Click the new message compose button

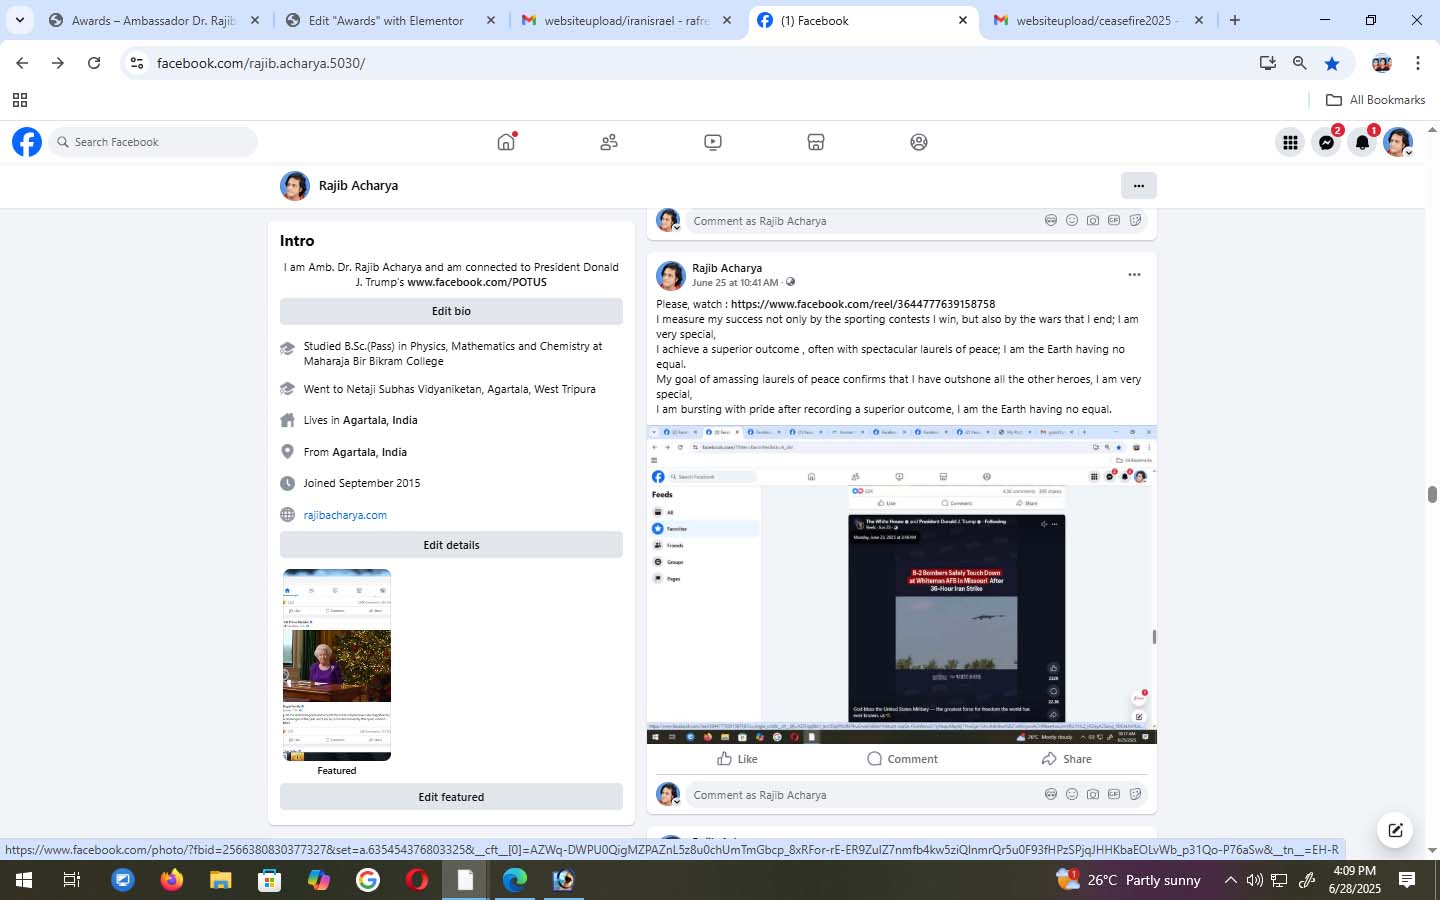coord(1395,830)
